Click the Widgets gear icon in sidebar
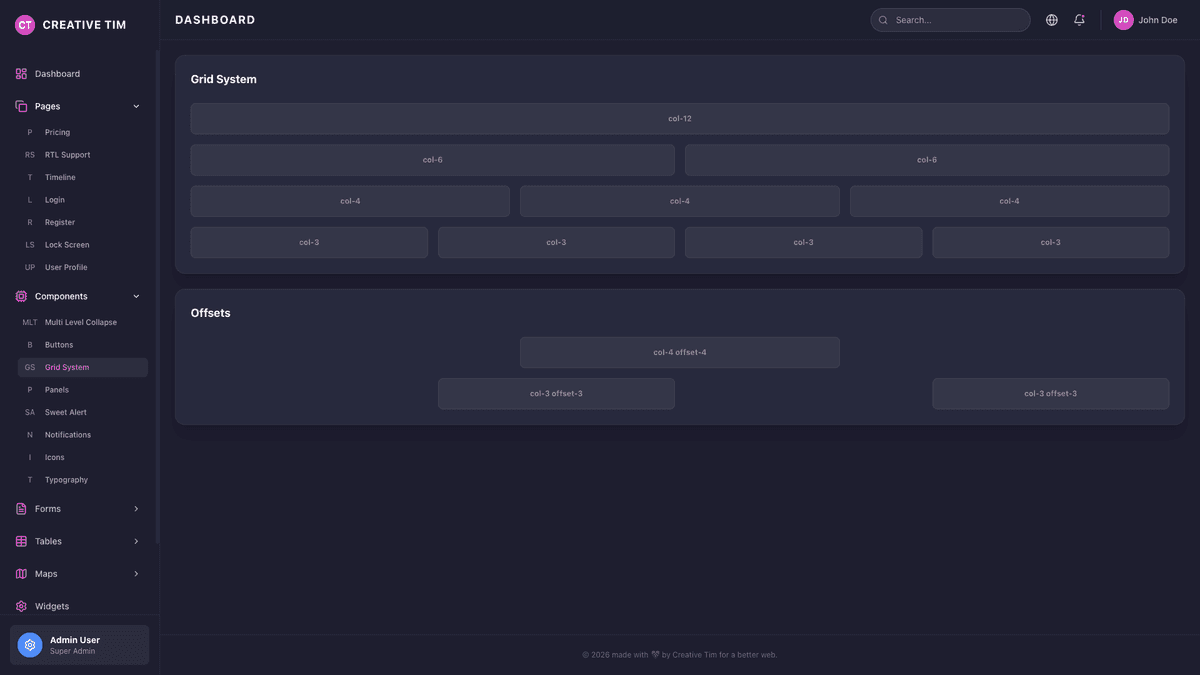This screenshot has width=1200, height=675. pyautogui.click(x=19, y=606)
